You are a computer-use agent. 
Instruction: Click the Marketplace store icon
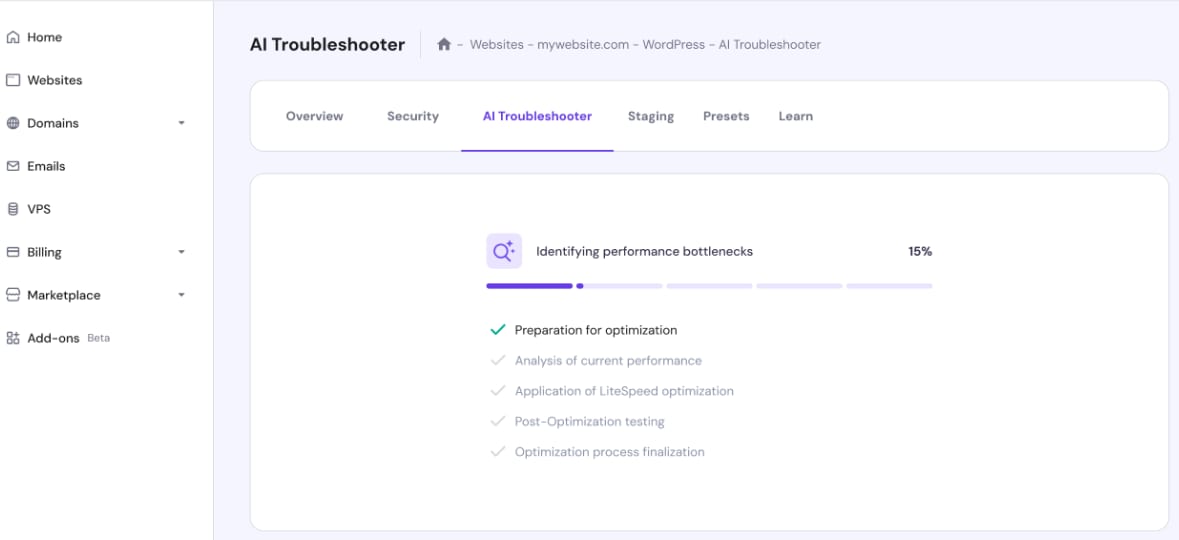pyautogui.click(x=13, y=296)
